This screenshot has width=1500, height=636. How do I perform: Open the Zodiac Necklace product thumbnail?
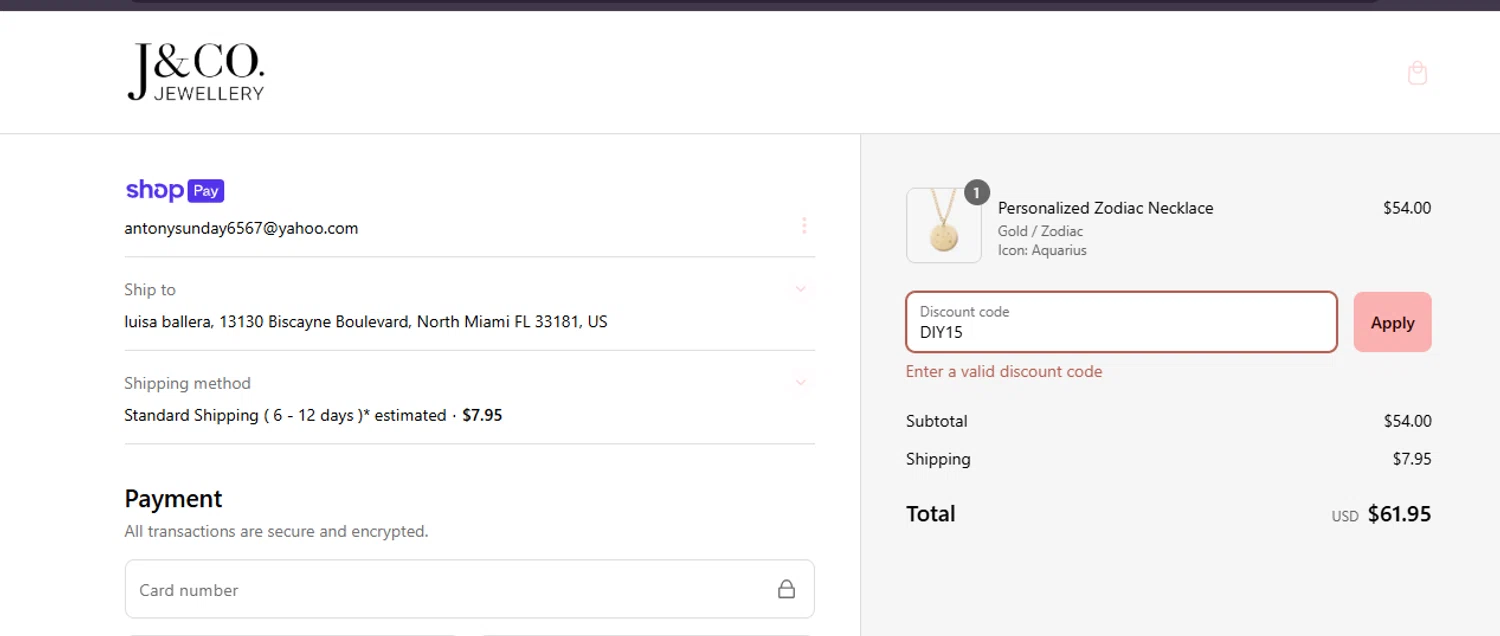943,226
